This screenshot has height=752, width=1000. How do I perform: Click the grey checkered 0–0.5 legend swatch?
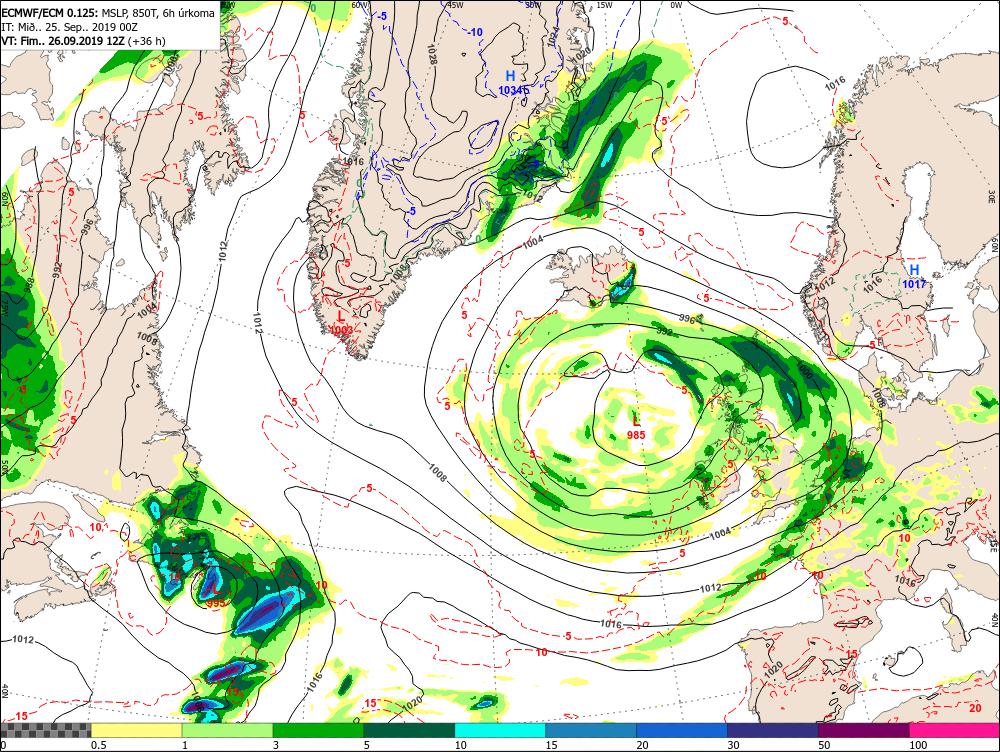click(45, 730)
